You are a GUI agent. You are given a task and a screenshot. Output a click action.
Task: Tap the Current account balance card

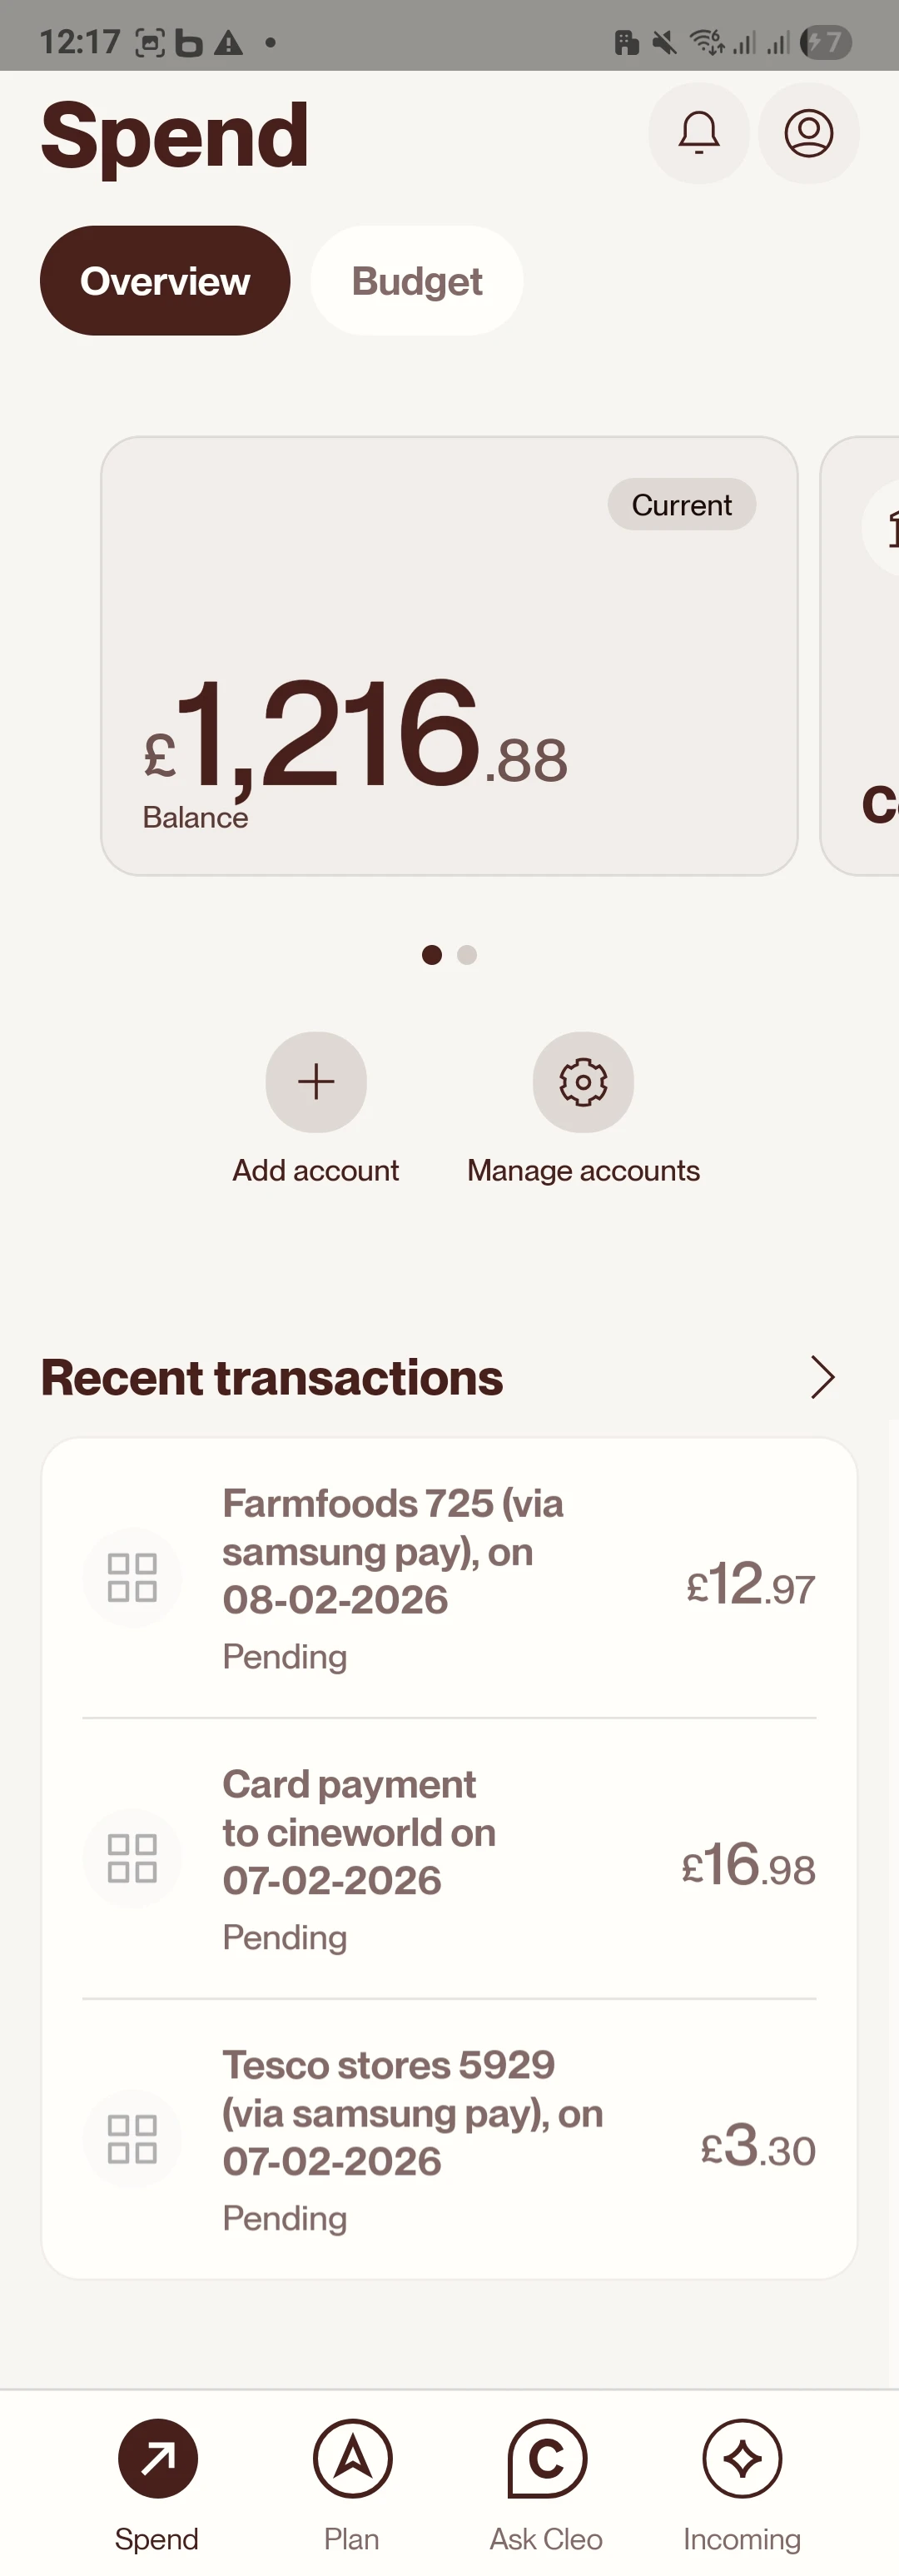449,656
